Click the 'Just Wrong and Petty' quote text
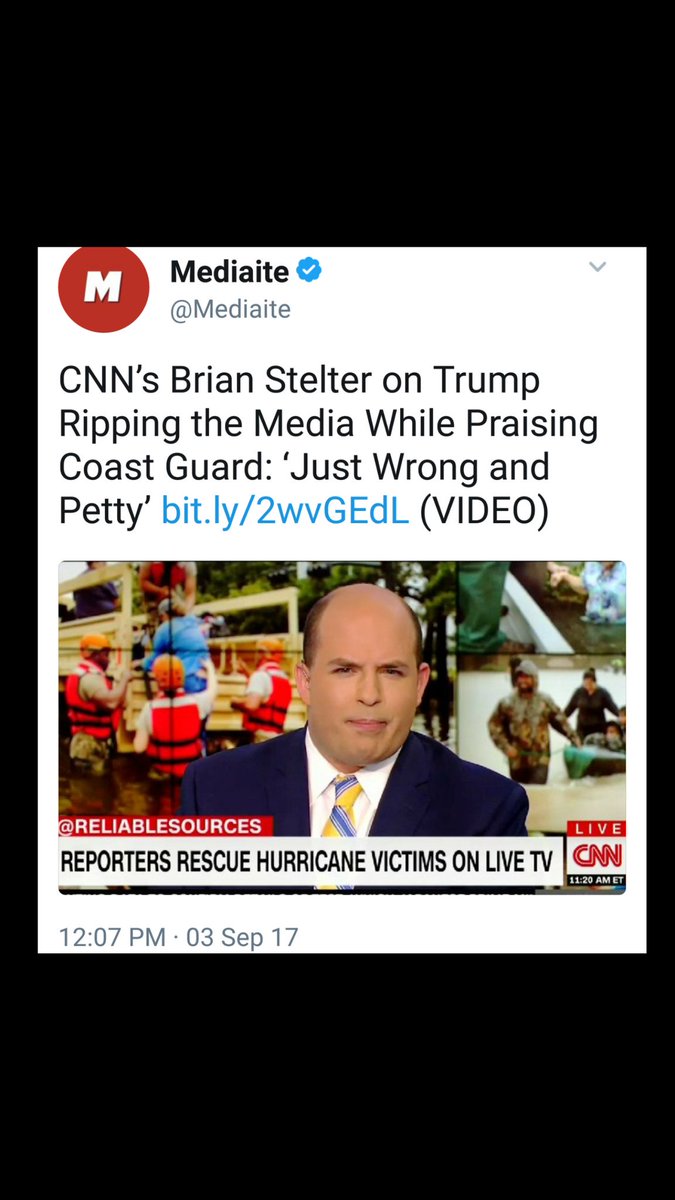 click(x=304, y=489)
